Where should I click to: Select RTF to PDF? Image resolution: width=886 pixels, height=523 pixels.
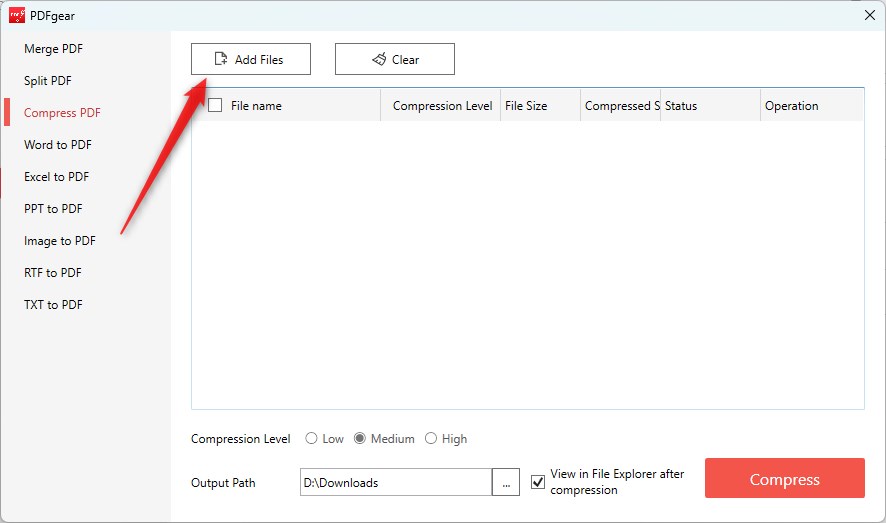point(53,273)
